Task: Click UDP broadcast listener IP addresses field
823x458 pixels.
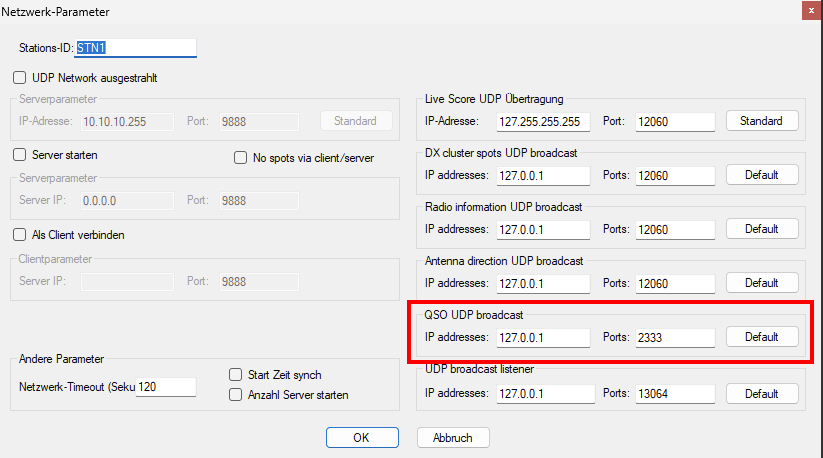Action: 542,394
